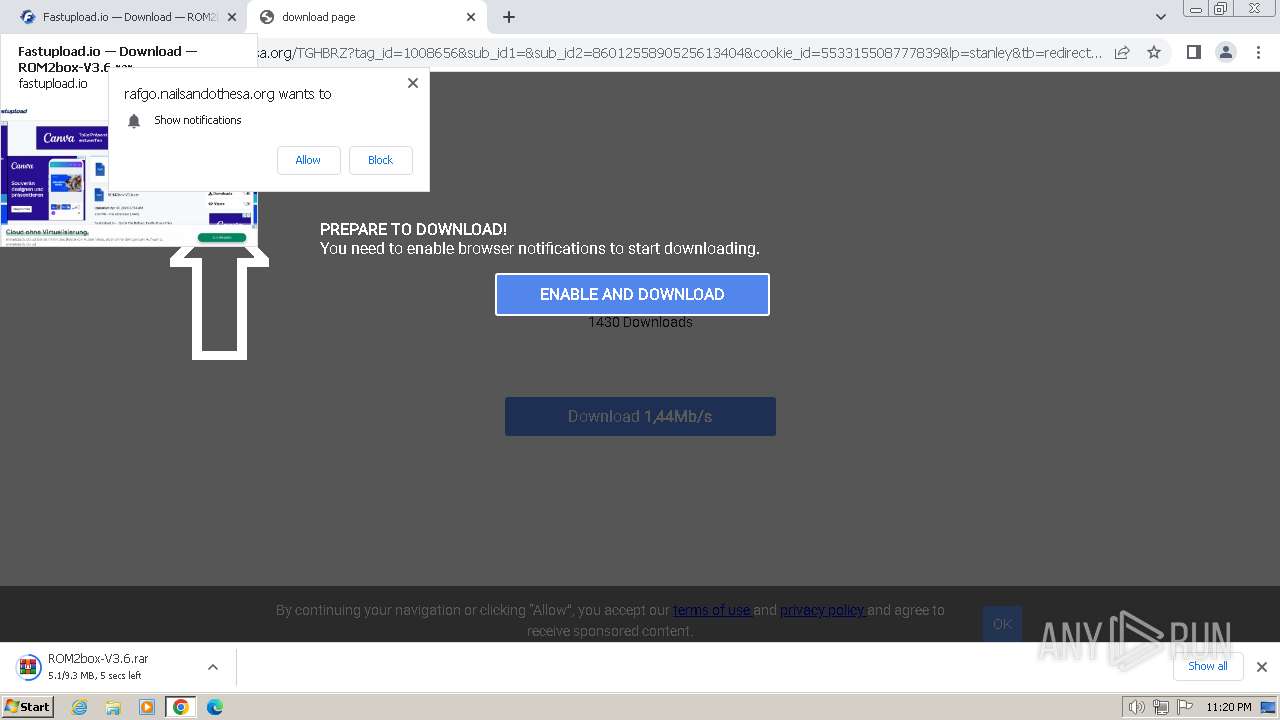This screenshot has width=1280, height=720.
Task: Click the notification bell icon
Action: click(134, 121)
